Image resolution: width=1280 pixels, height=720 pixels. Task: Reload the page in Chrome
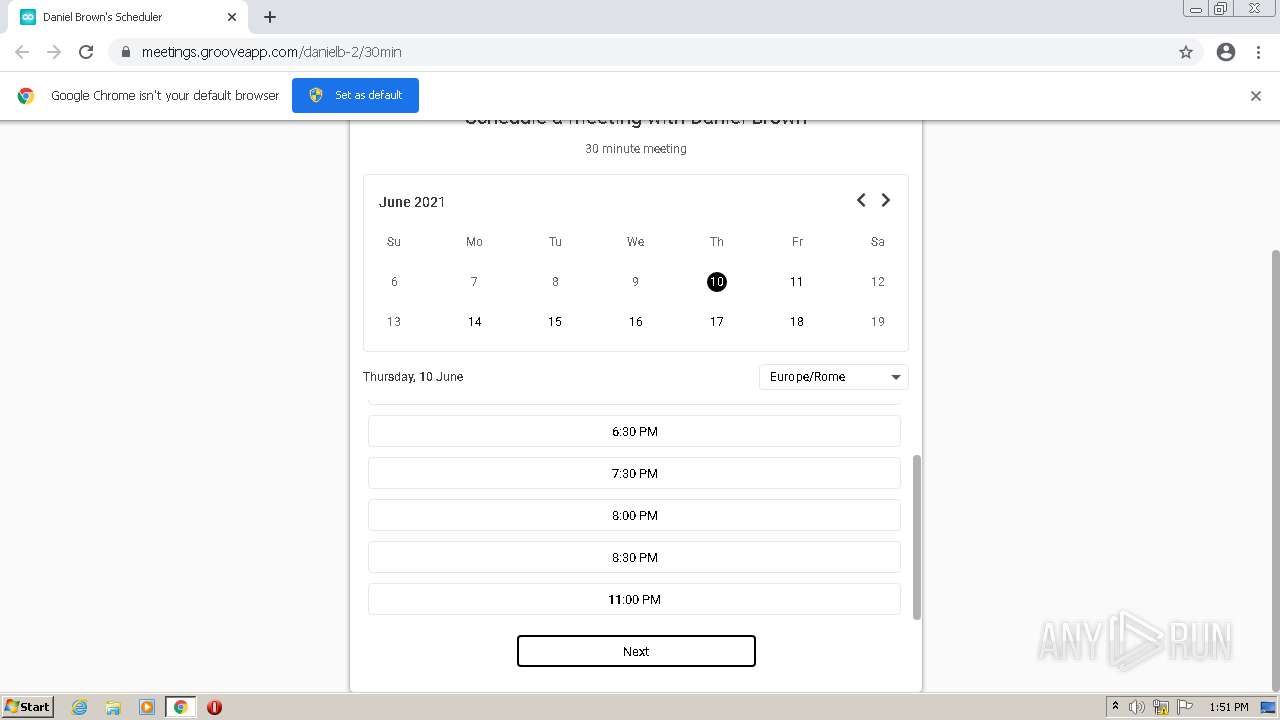[86, 52]
